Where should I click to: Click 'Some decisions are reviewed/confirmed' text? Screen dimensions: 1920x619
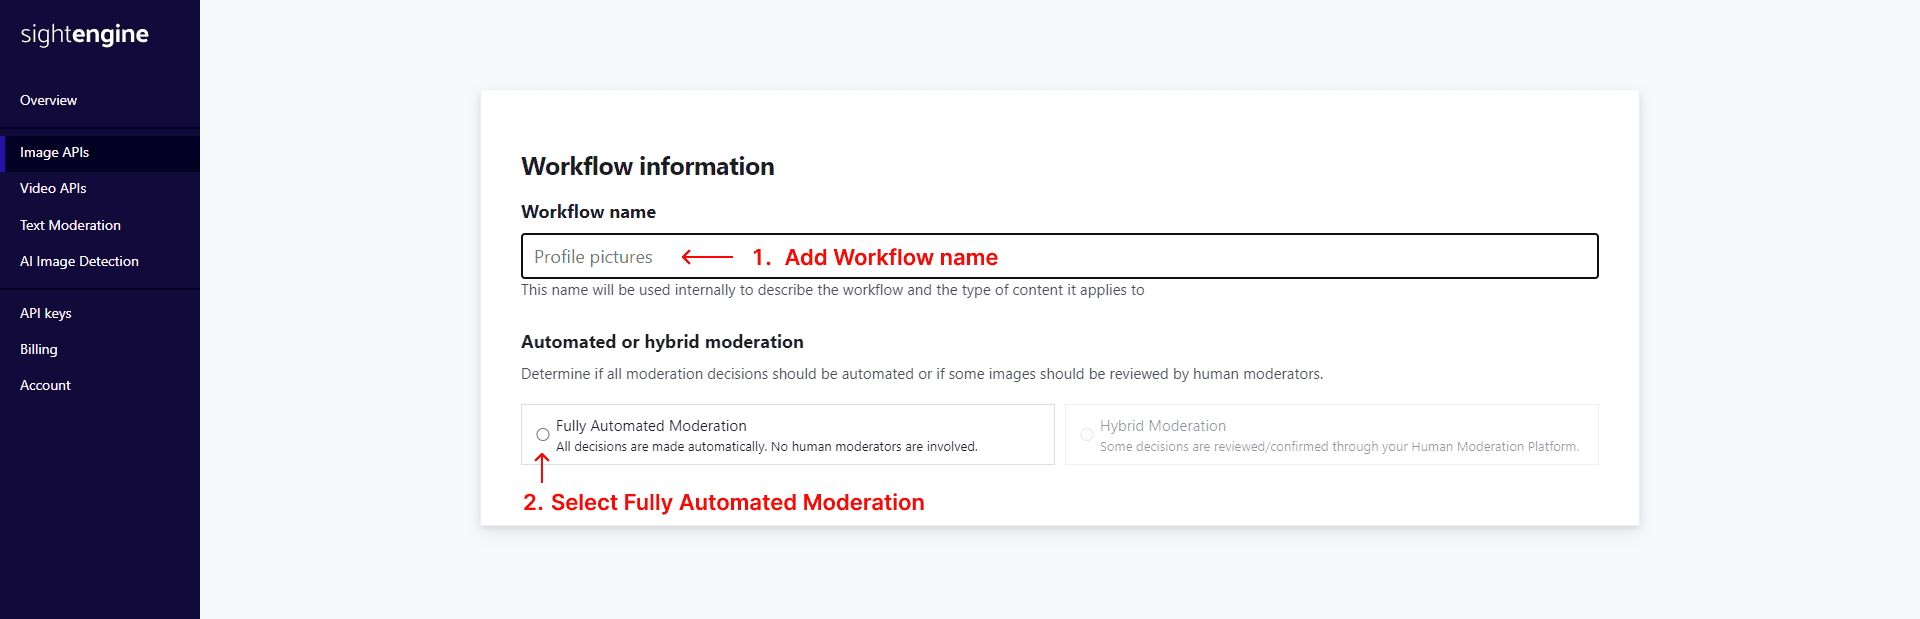point(1339,447)
